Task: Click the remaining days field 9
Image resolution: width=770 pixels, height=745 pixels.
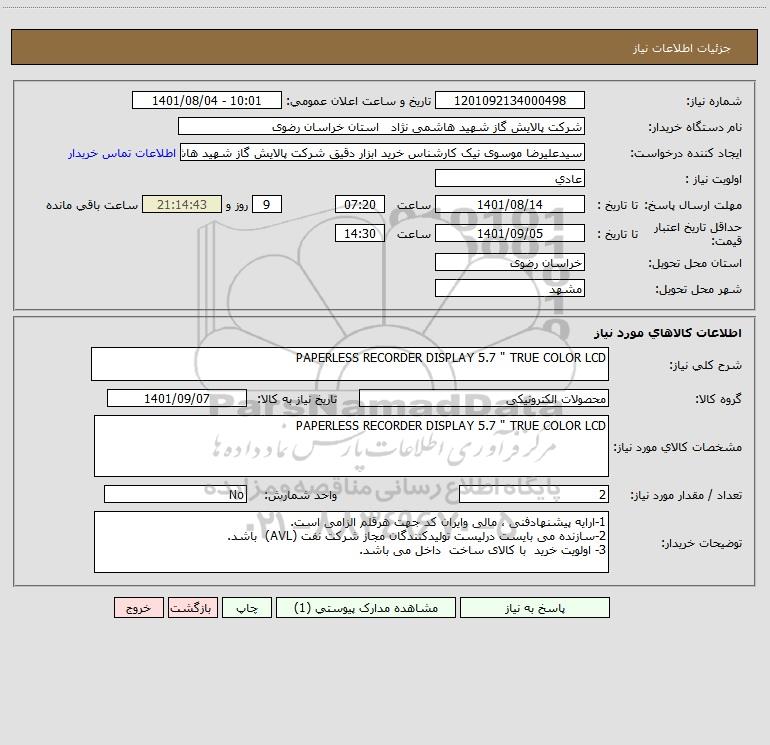Action: coord(267,204)
